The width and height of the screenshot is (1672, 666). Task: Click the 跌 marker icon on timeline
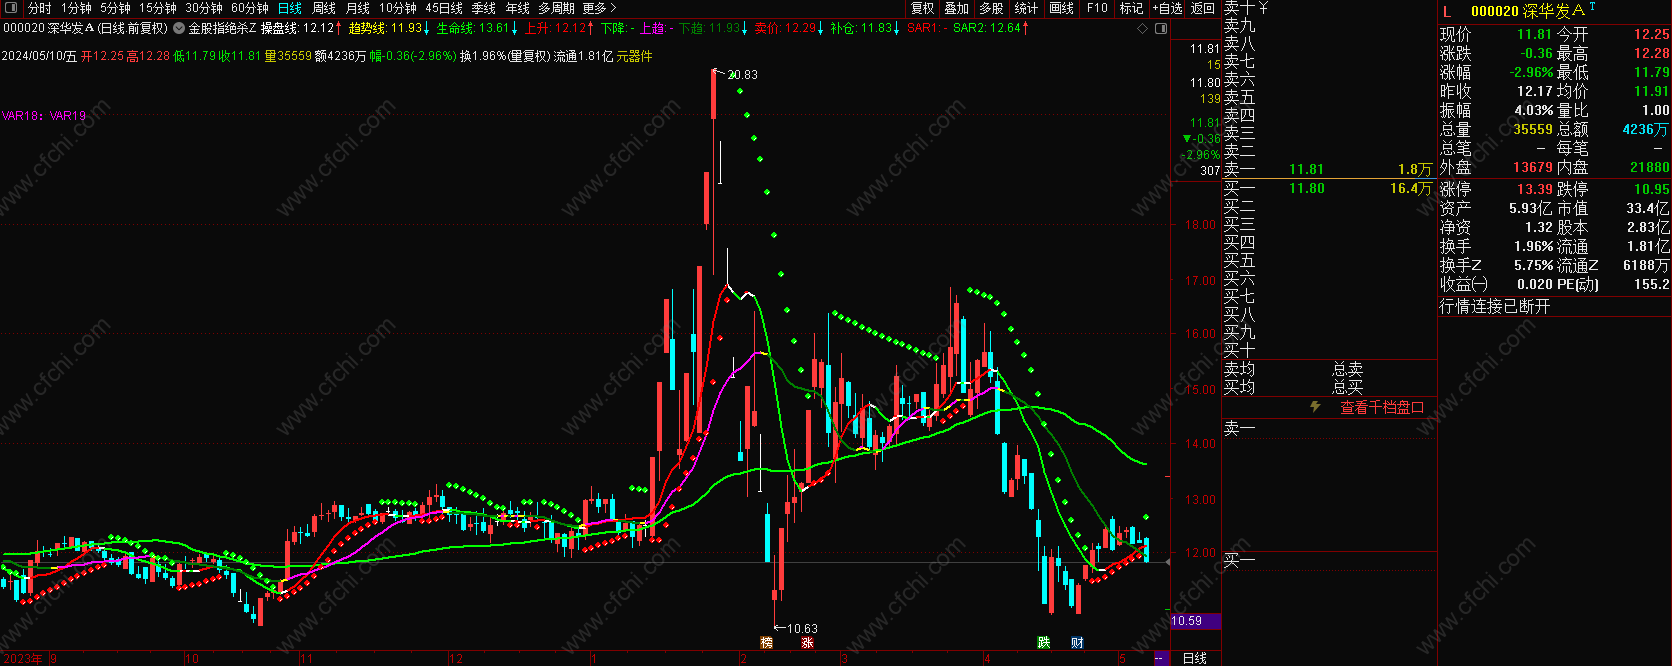pos(1044,643)
